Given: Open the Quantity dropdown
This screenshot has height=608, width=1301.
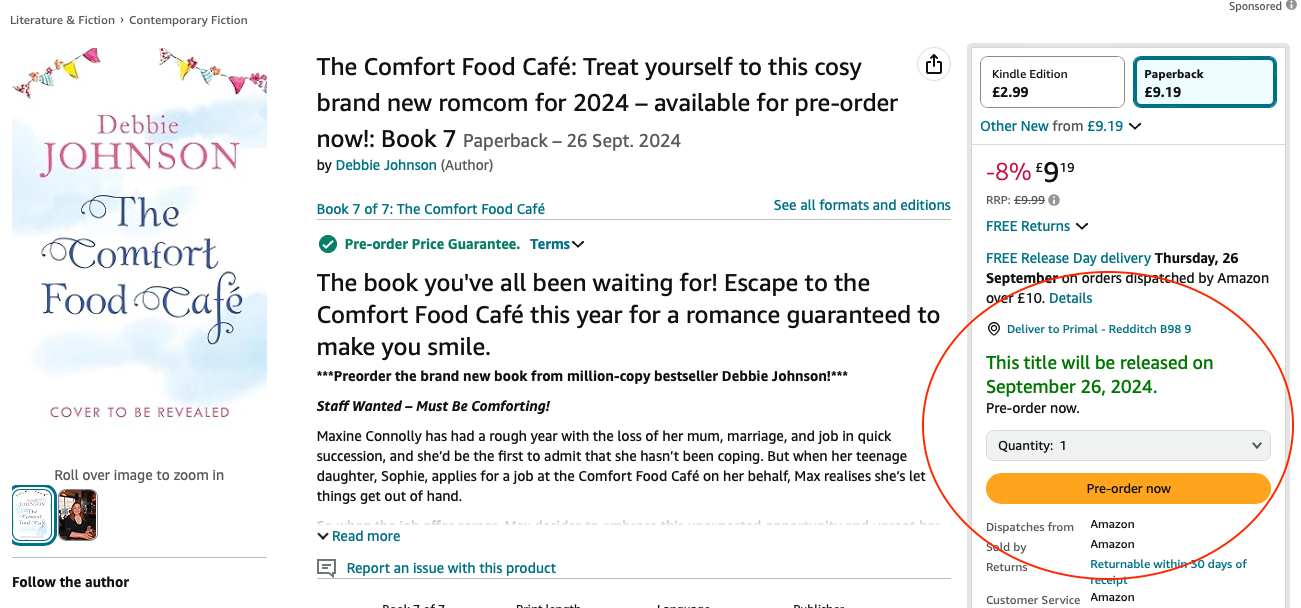Looking at the screenshot, I should [1128, 446].
